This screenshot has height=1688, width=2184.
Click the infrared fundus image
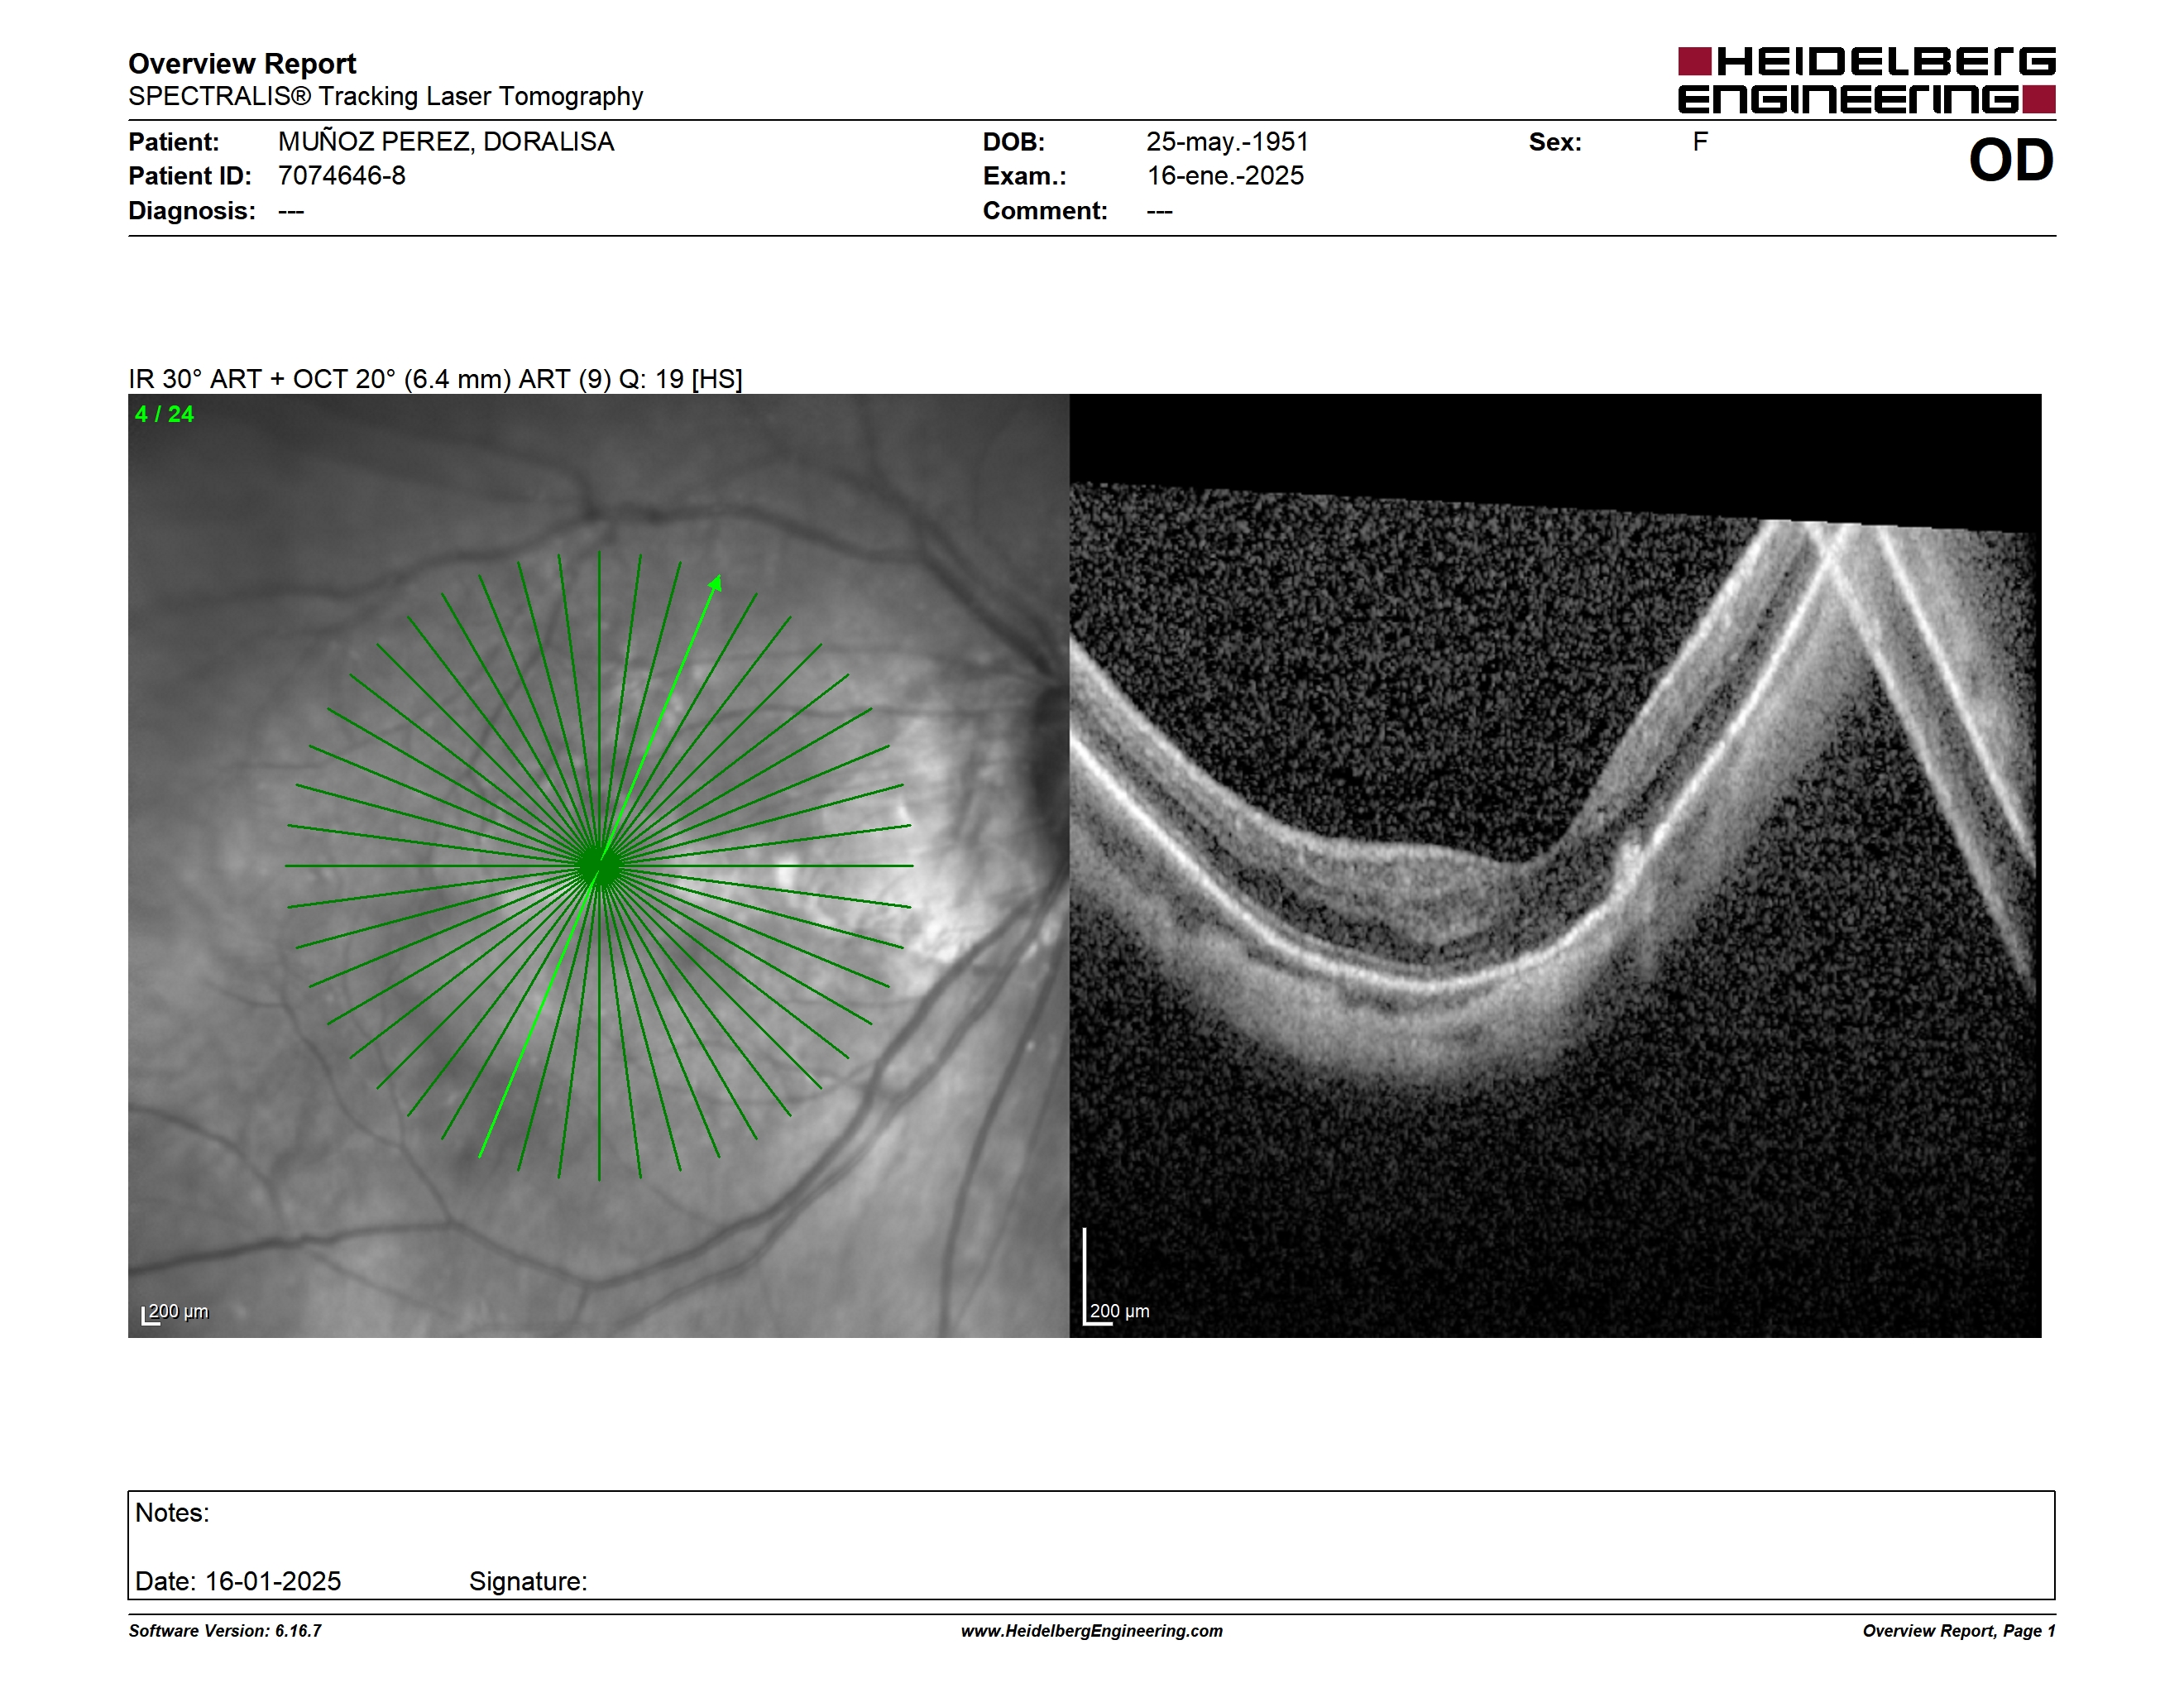(598, 865)
